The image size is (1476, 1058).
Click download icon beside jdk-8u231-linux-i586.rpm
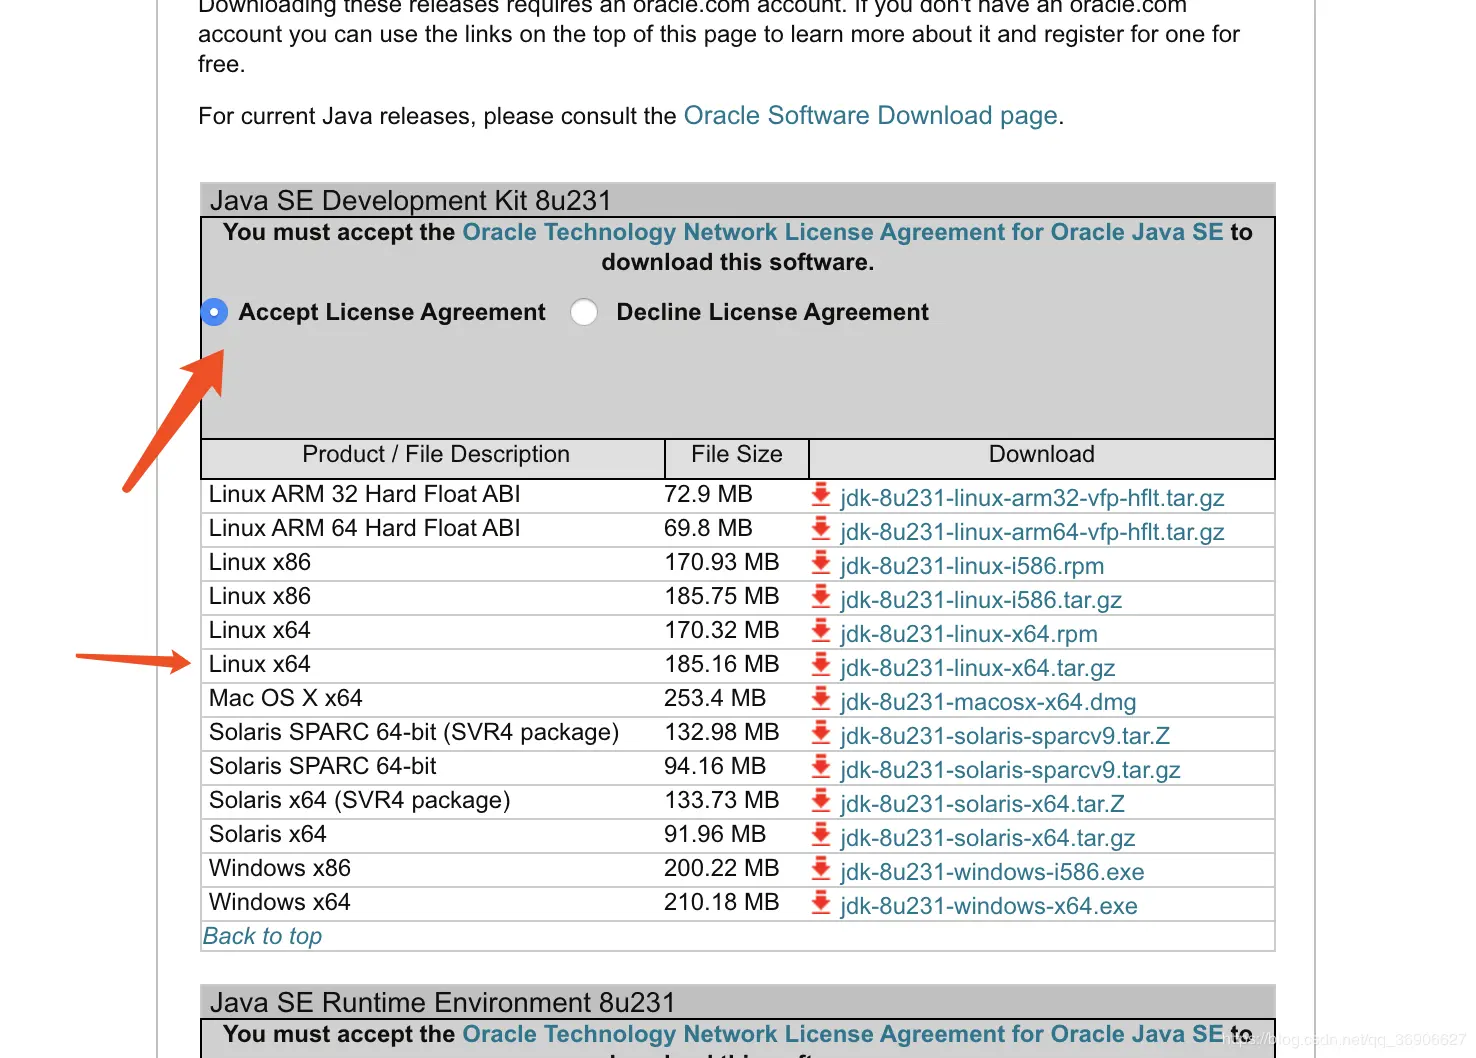point(821,562)
